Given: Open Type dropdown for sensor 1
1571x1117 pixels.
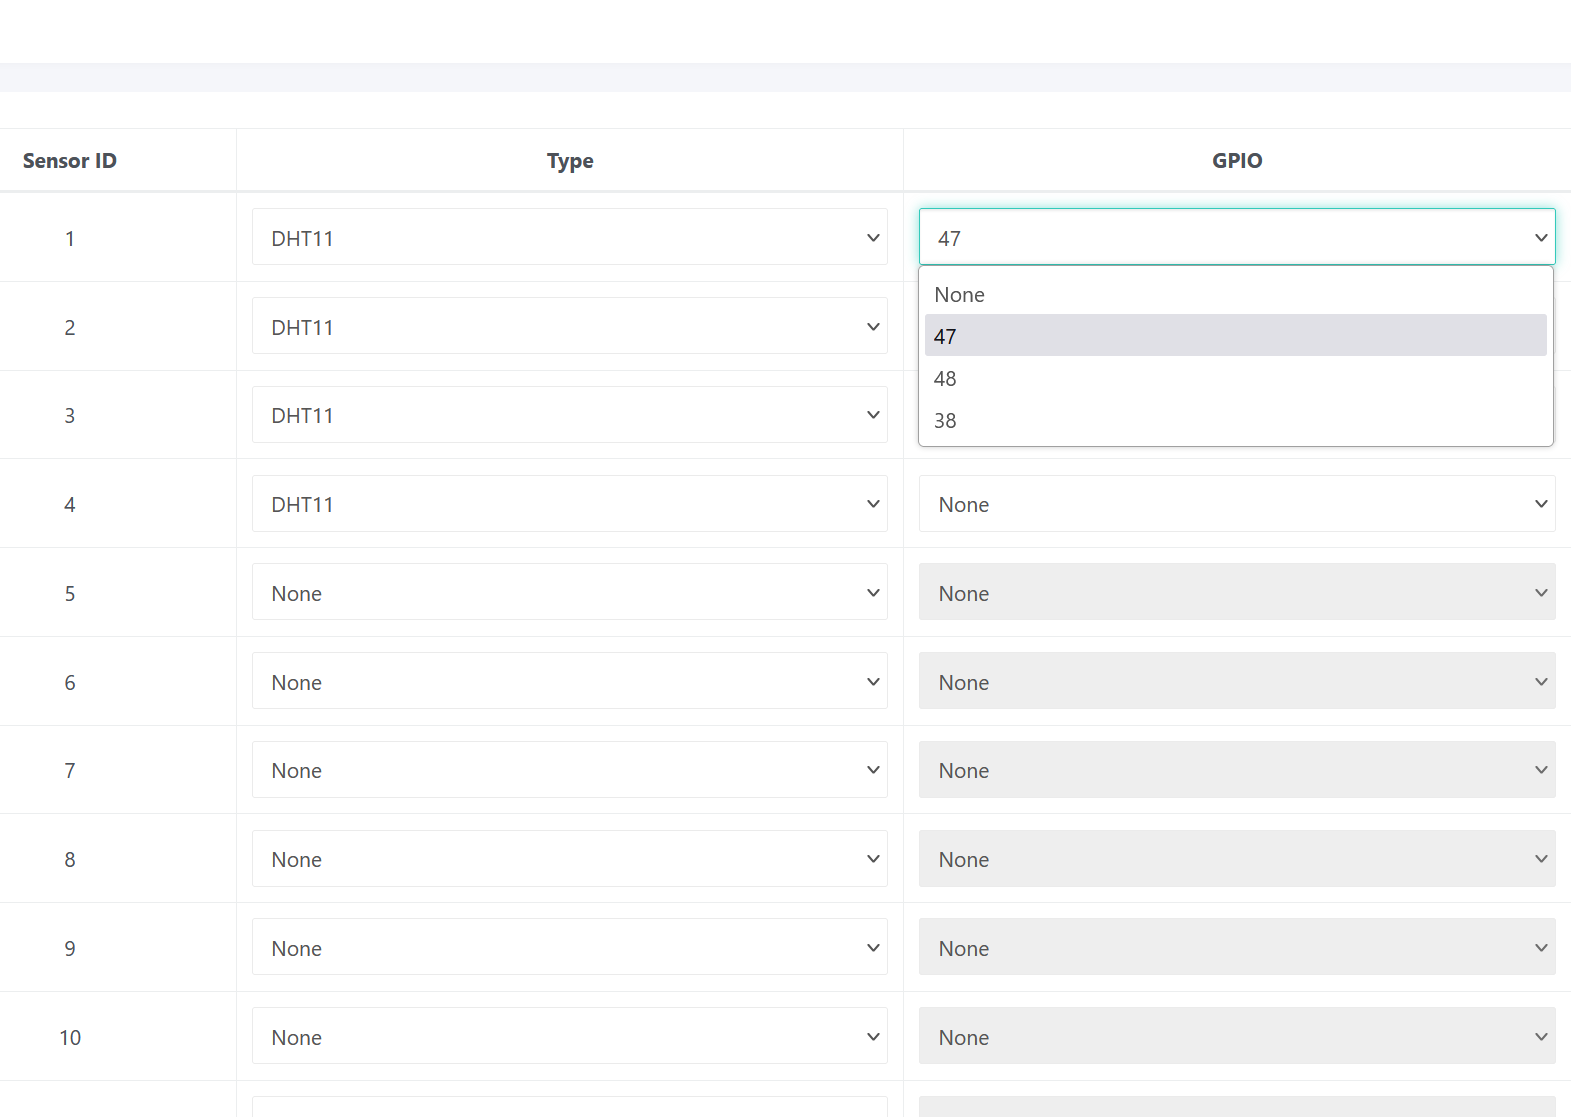Looking at the screenshot, I should point(569,238).
